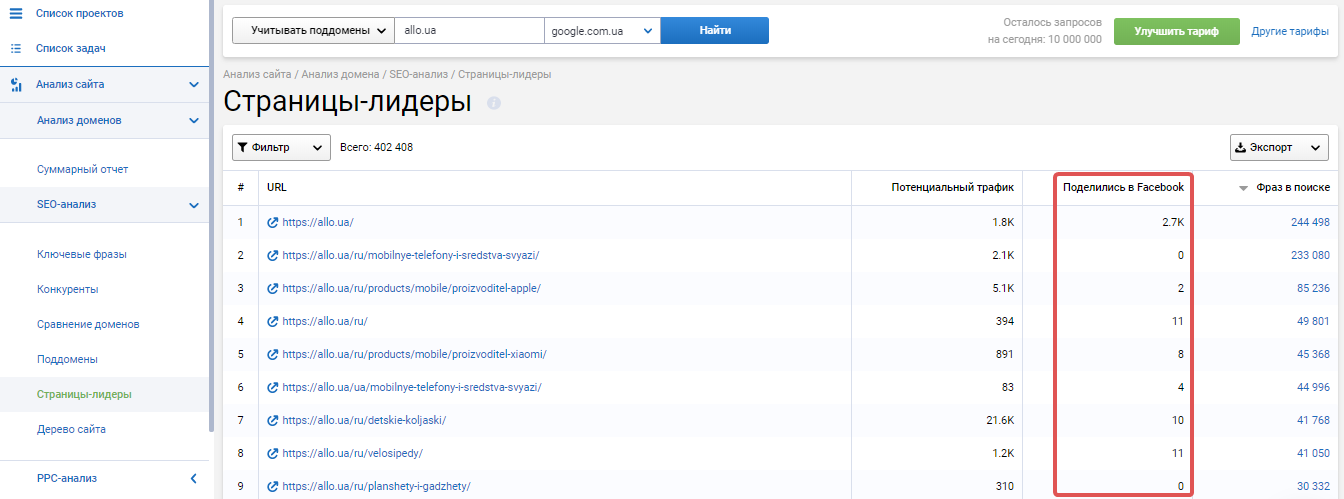This screenshot has width=1344, height=499.
Task: Open external link icon for mobilnye-telefony ru row
Action: 273,255
